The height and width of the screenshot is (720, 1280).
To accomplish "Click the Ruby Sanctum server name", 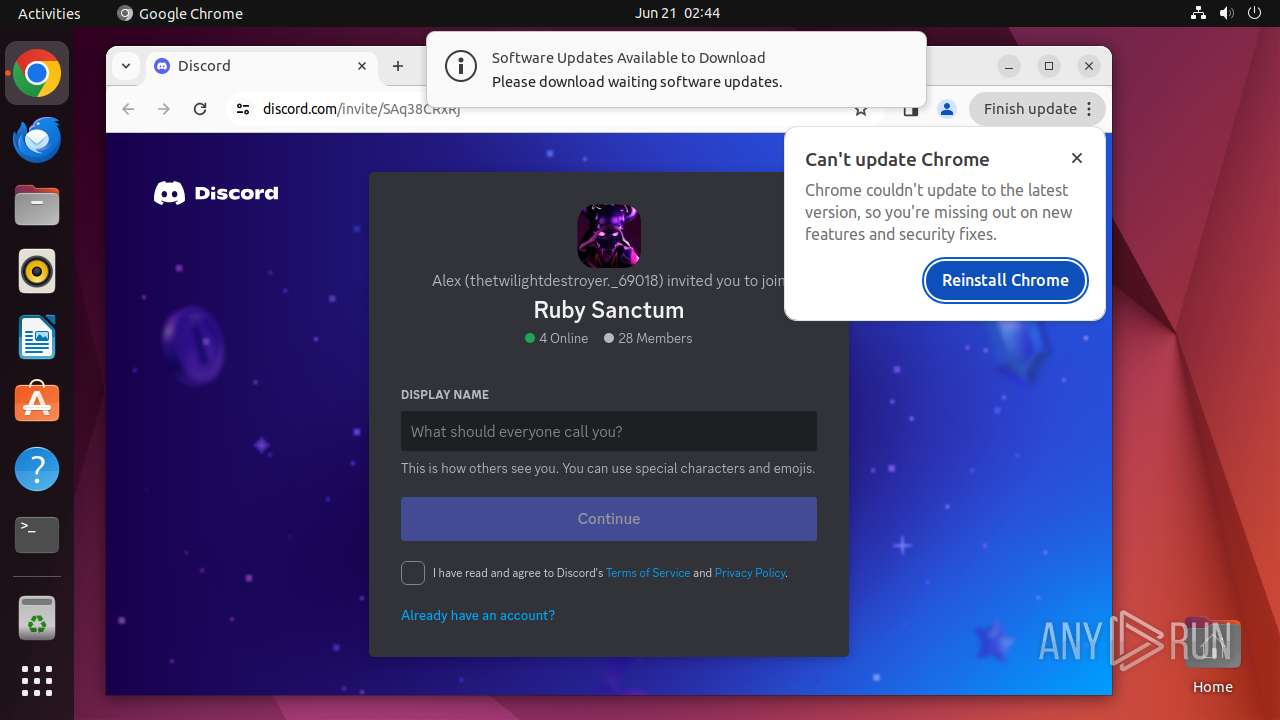I will pyautogui.click(x=609, y=310).
